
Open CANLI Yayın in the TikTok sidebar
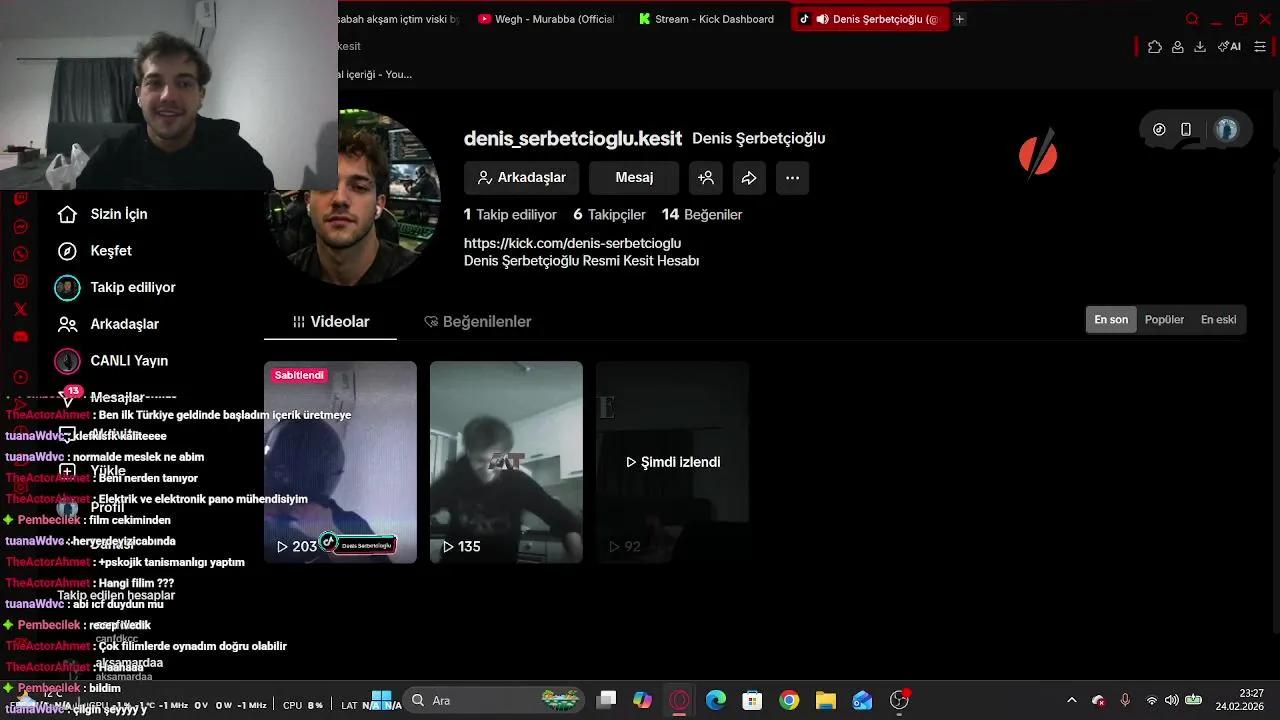111,361
